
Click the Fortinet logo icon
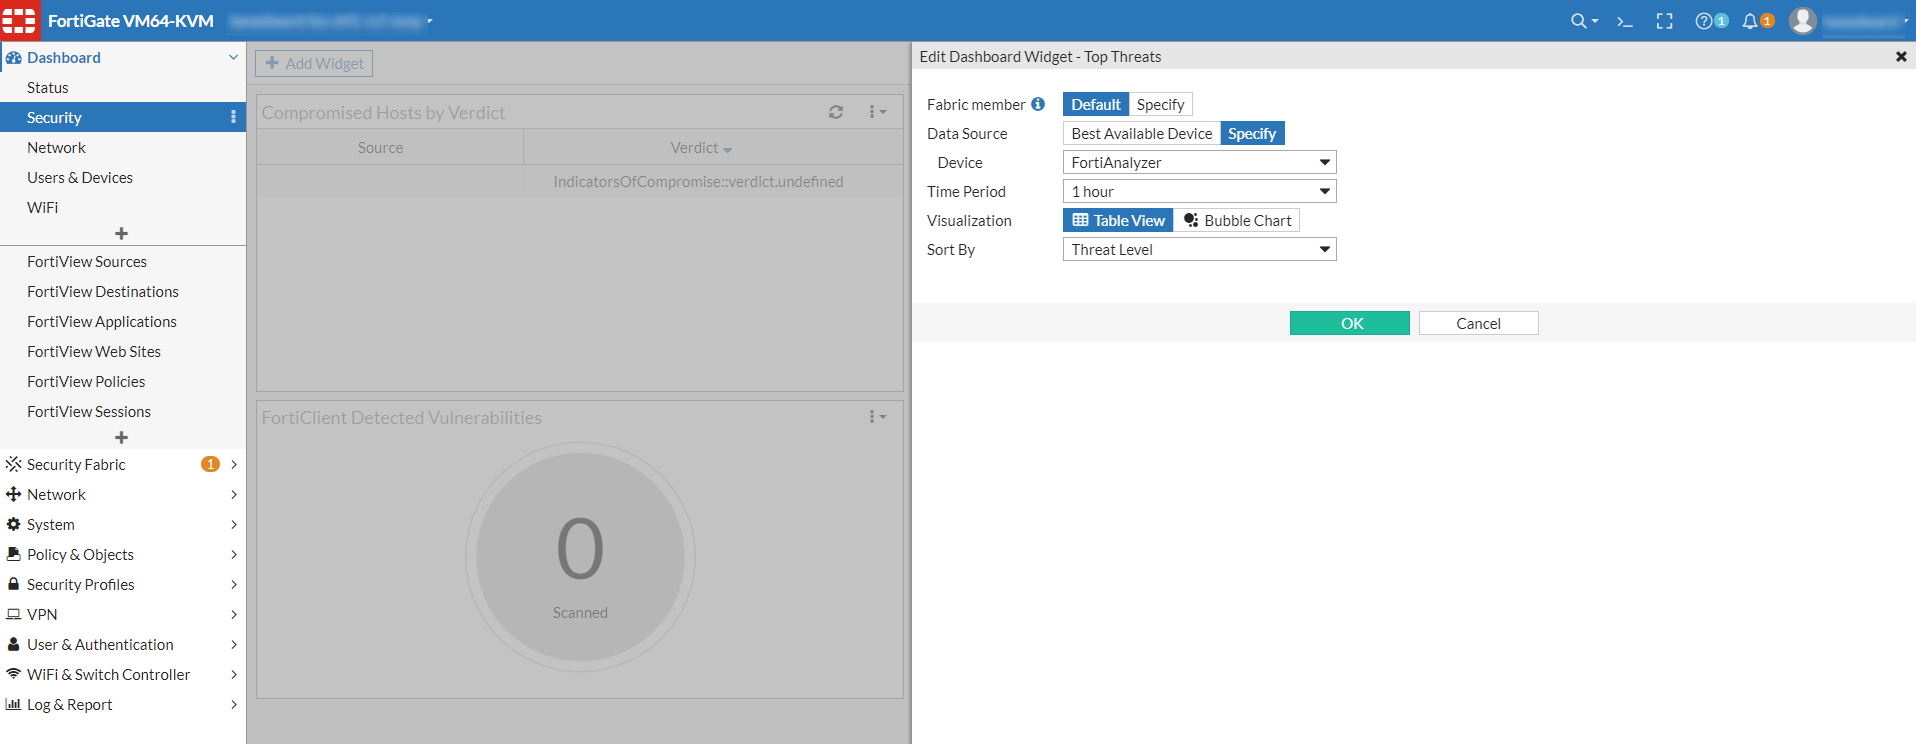pyautogui.click(x=20, y=20)
